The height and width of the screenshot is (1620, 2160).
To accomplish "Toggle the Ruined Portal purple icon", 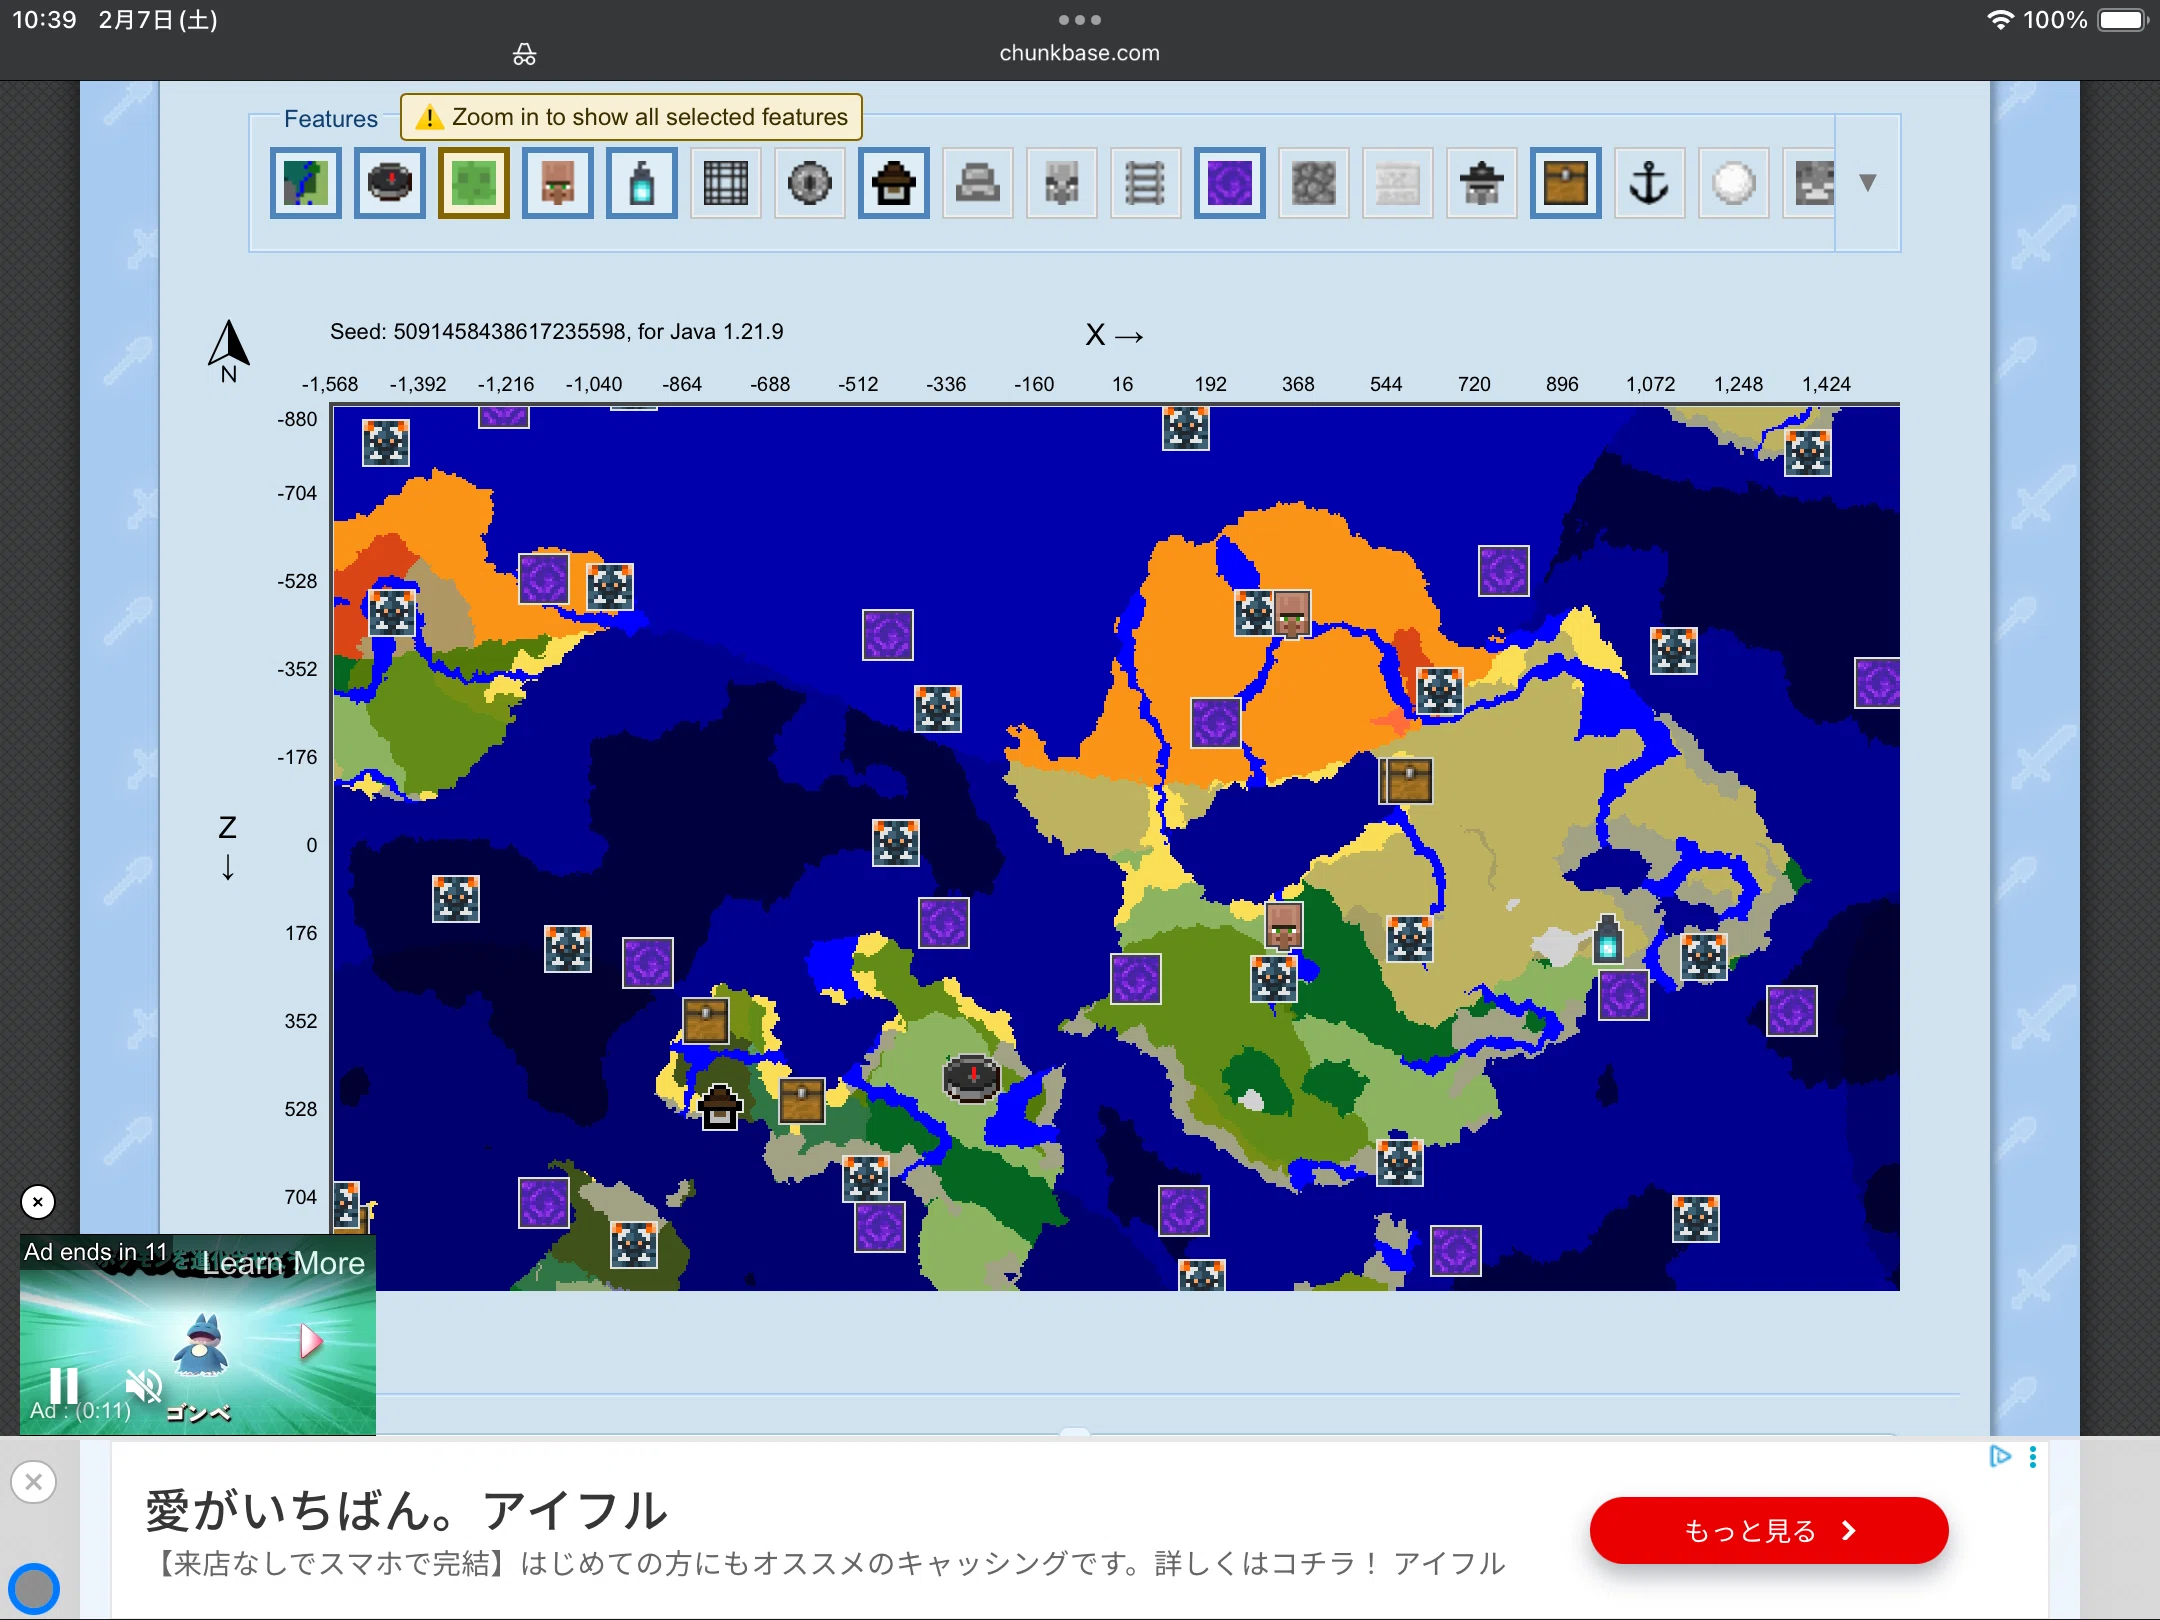I will tap(1230, 183).
